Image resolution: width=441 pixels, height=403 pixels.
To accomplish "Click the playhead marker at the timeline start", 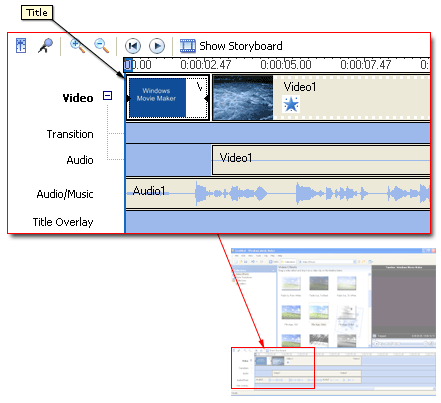I will [128, 64].
